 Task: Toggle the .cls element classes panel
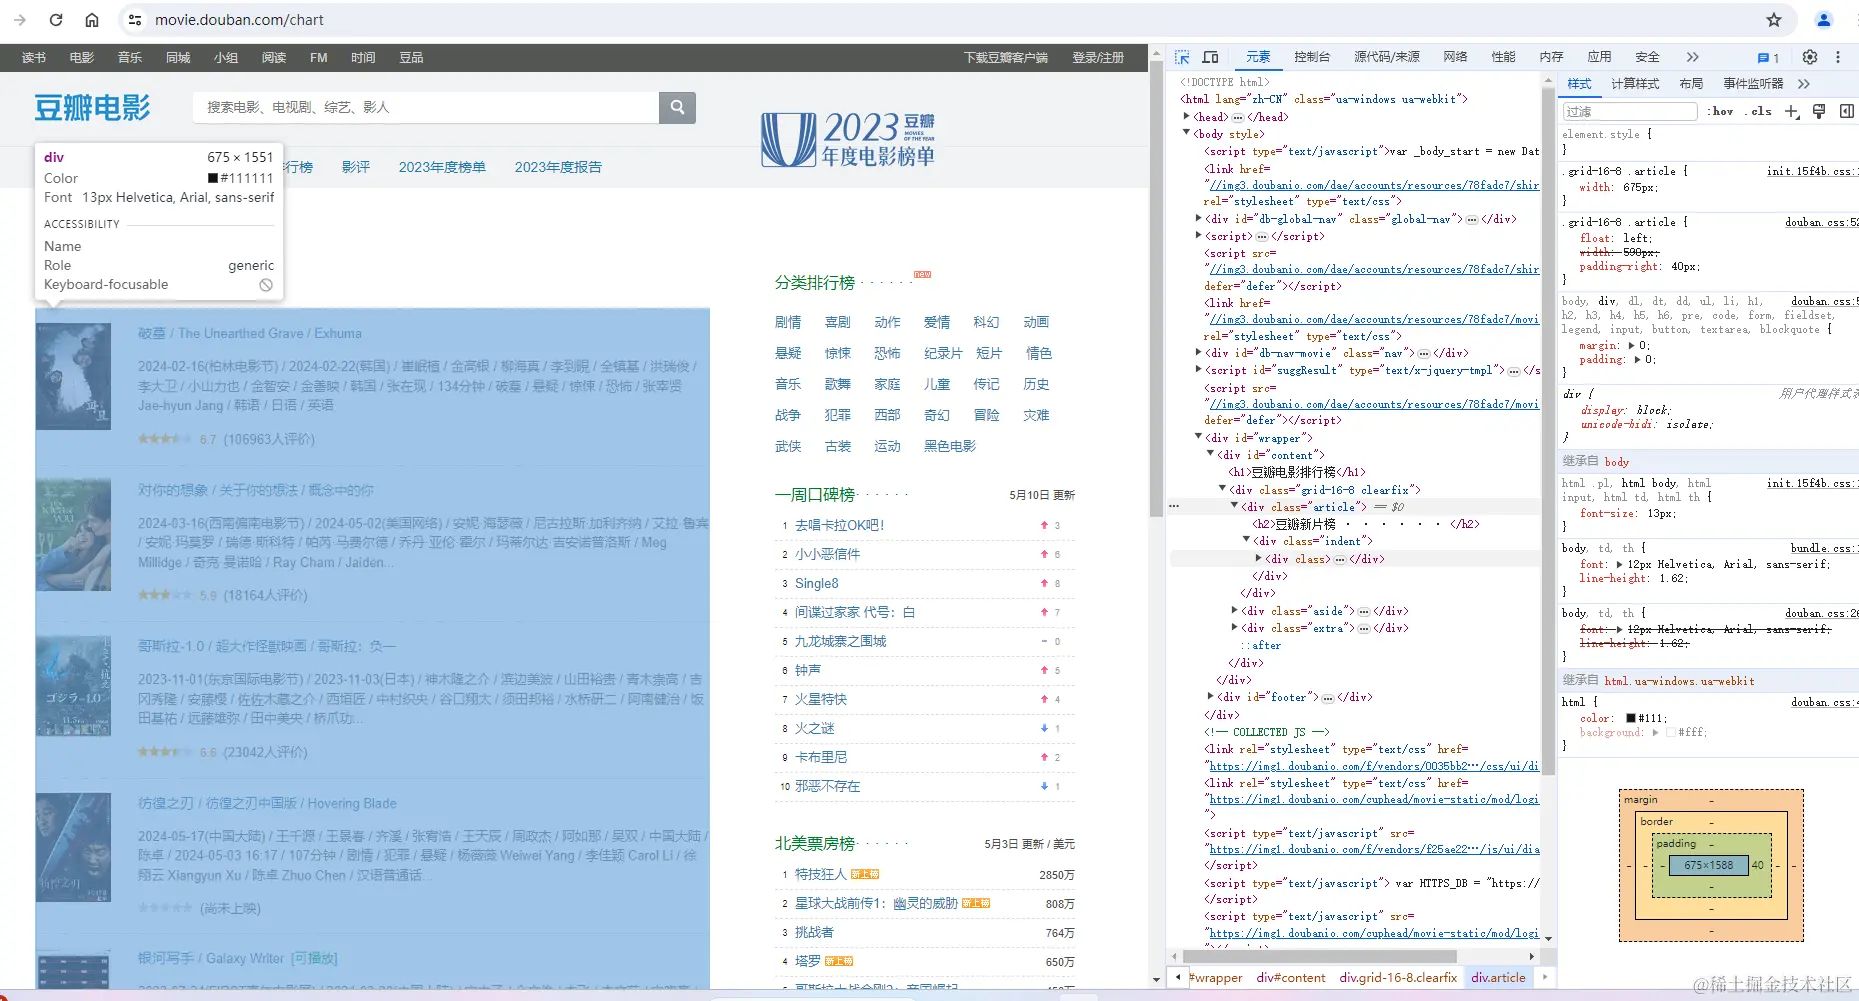(1759, 111)
